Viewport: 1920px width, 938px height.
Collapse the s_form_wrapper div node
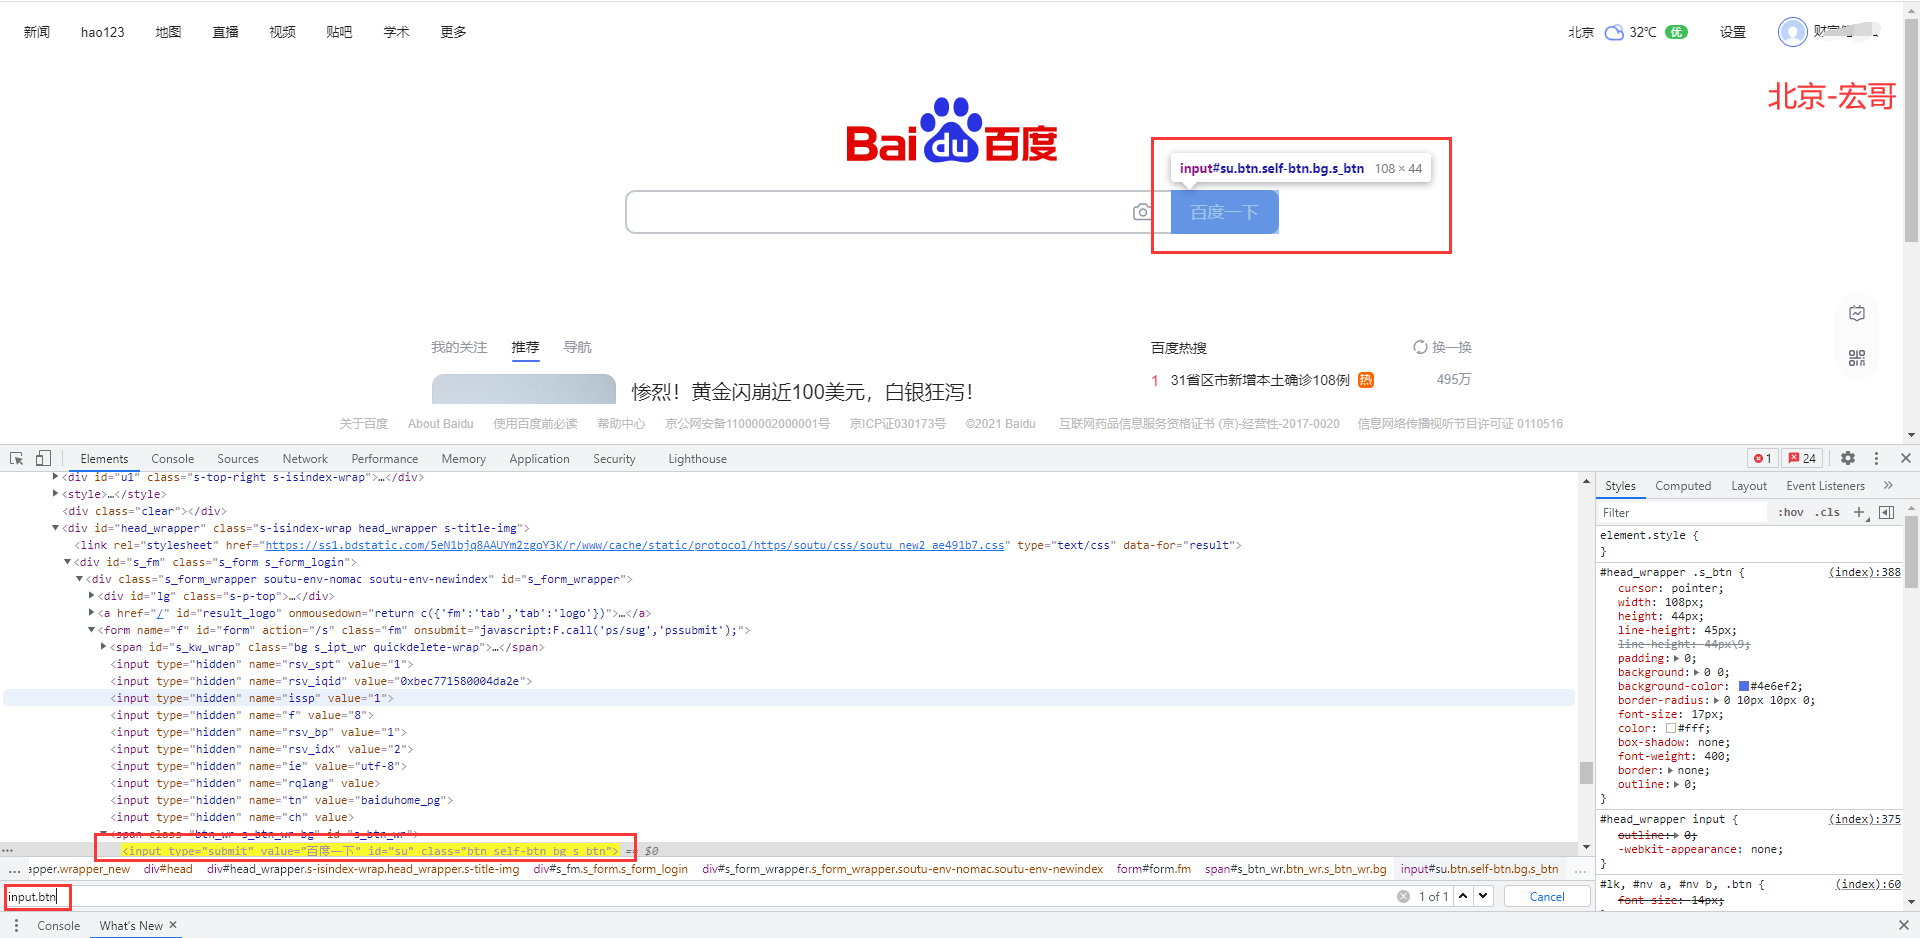pos(79,579)
